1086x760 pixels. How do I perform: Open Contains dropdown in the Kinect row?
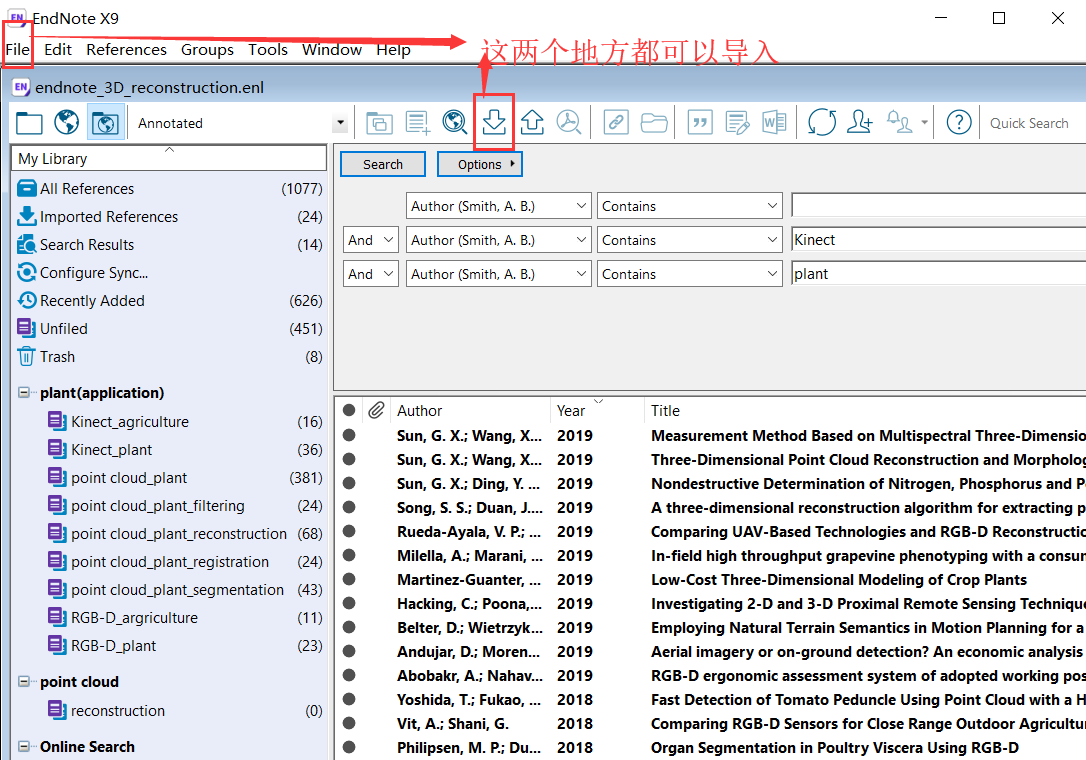690,240
